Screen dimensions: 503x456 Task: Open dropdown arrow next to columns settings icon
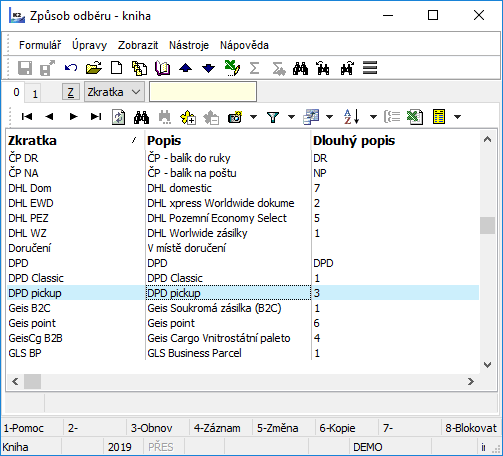click(x=329, y=117)
